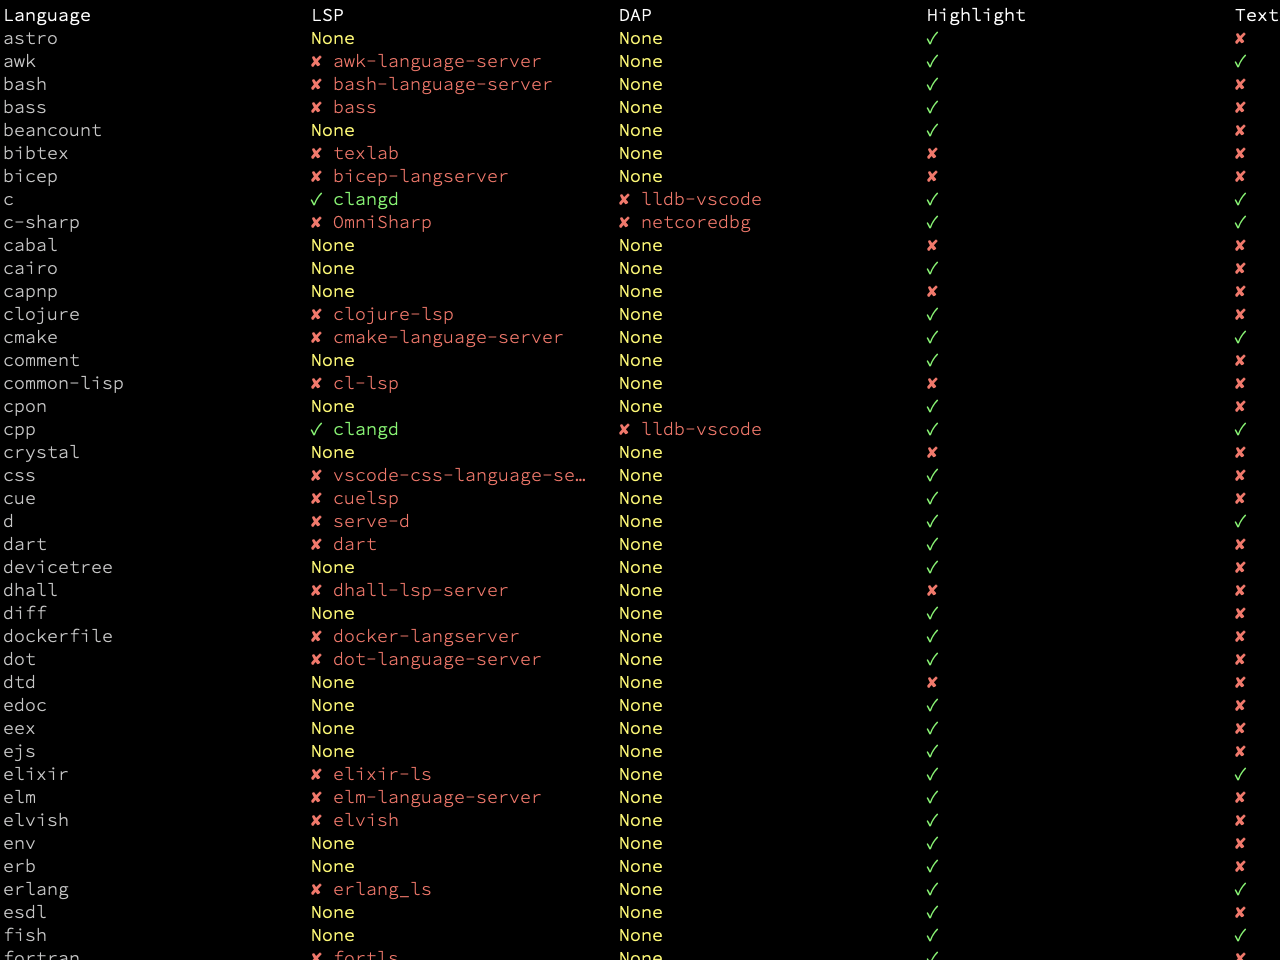Select the DAP column header
Image resolution: width=1280 pixels, height=960 pixels.
point(635,15)
